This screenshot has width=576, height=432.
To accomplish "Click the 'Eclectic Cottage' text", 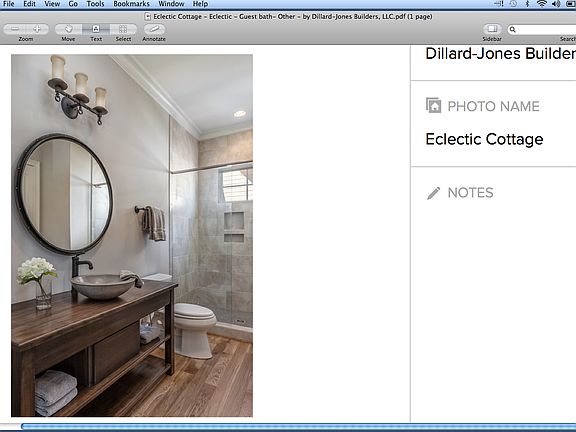I will pos(484,140).
